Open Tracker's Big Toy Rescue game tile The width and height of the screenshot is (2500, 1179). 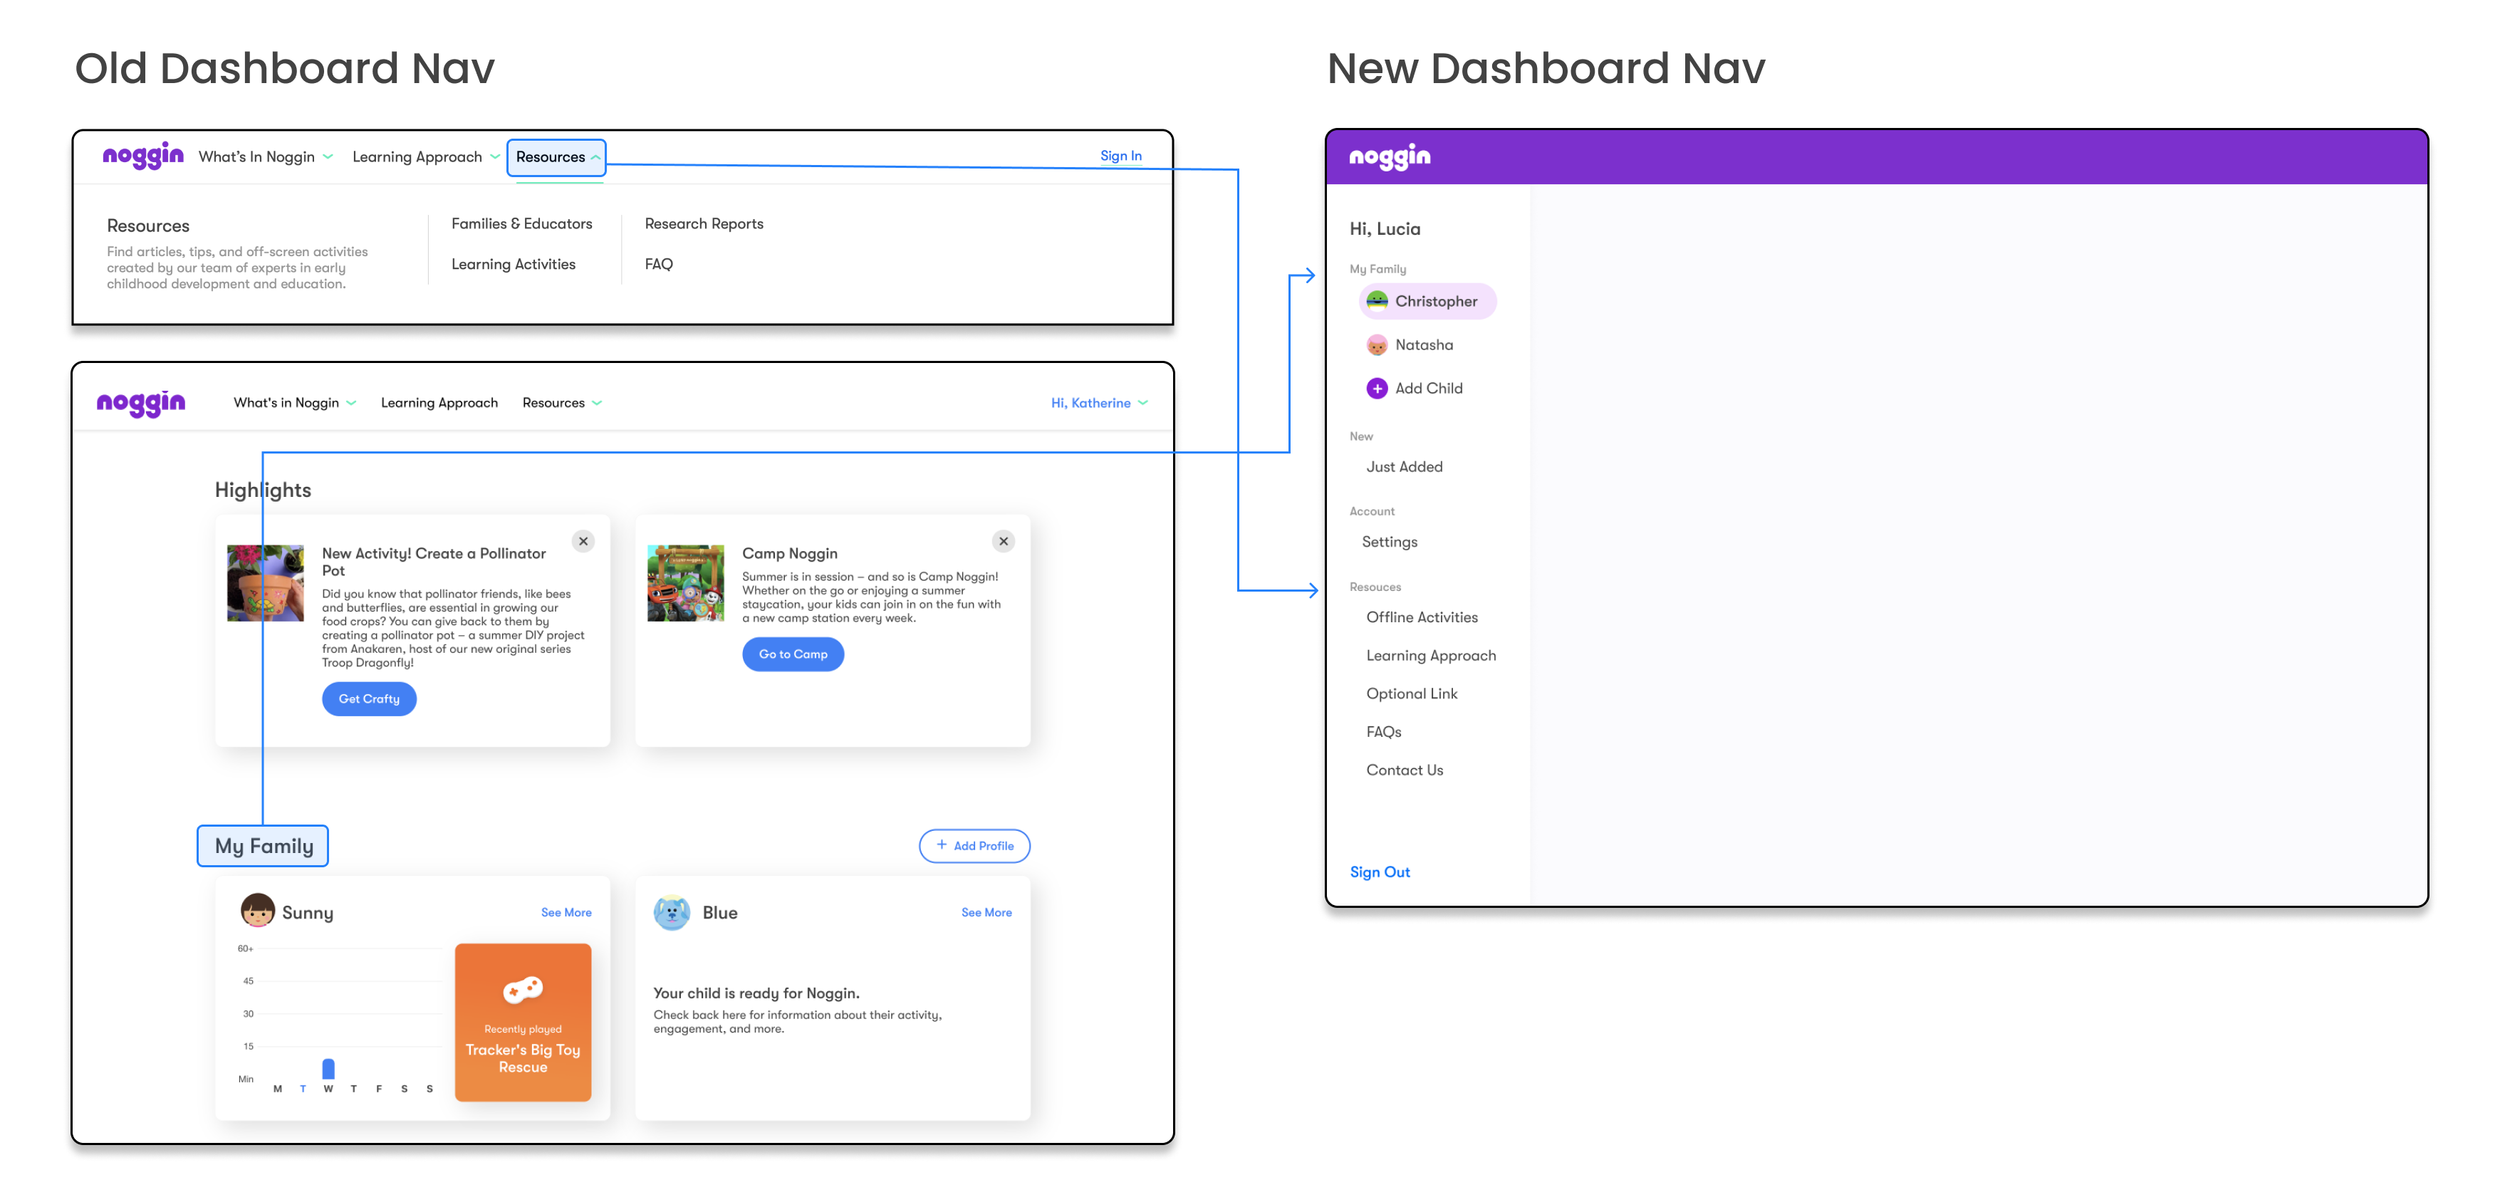(x=522, y=1021)
